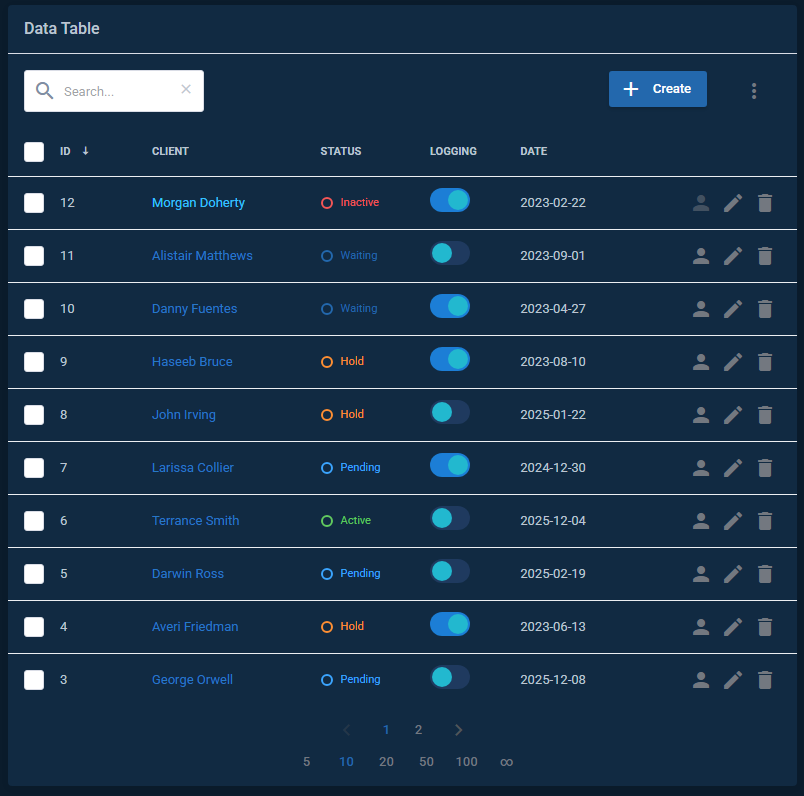Delete the Danny Fuentes row

(765, 309)
